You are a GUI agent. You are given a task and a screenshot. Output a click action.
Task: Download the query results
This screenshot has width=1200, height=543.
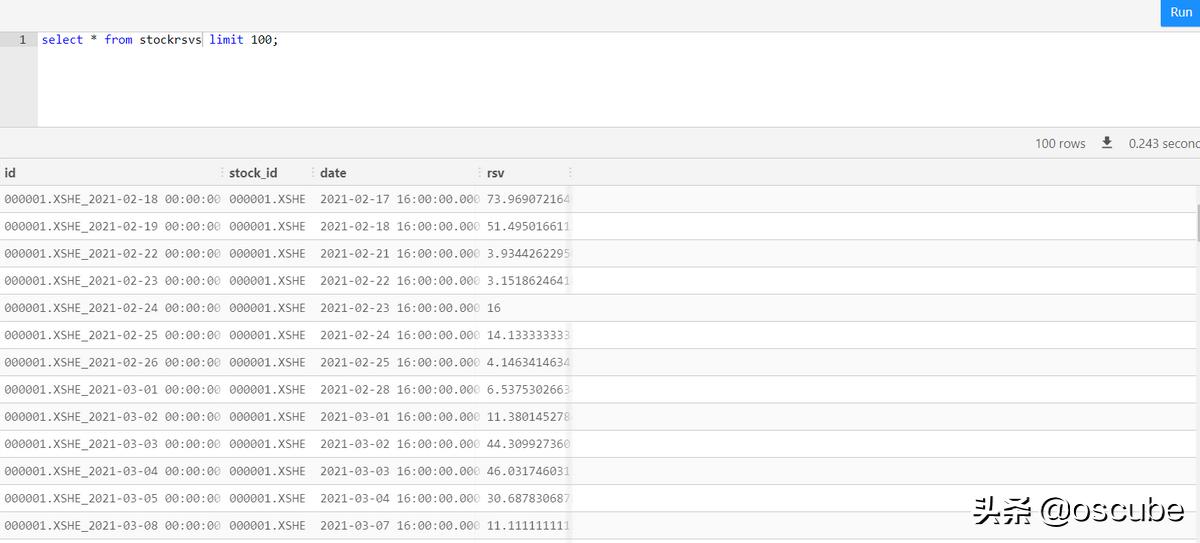[1107, 143]
